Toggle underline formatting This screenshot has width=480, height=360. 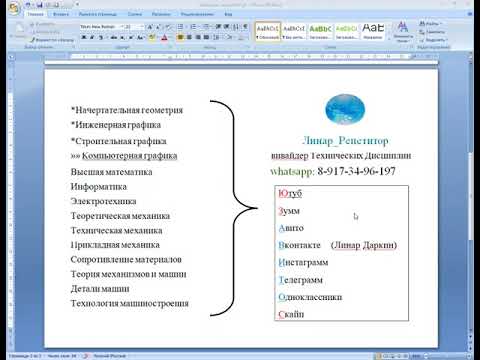coord(101,38)
